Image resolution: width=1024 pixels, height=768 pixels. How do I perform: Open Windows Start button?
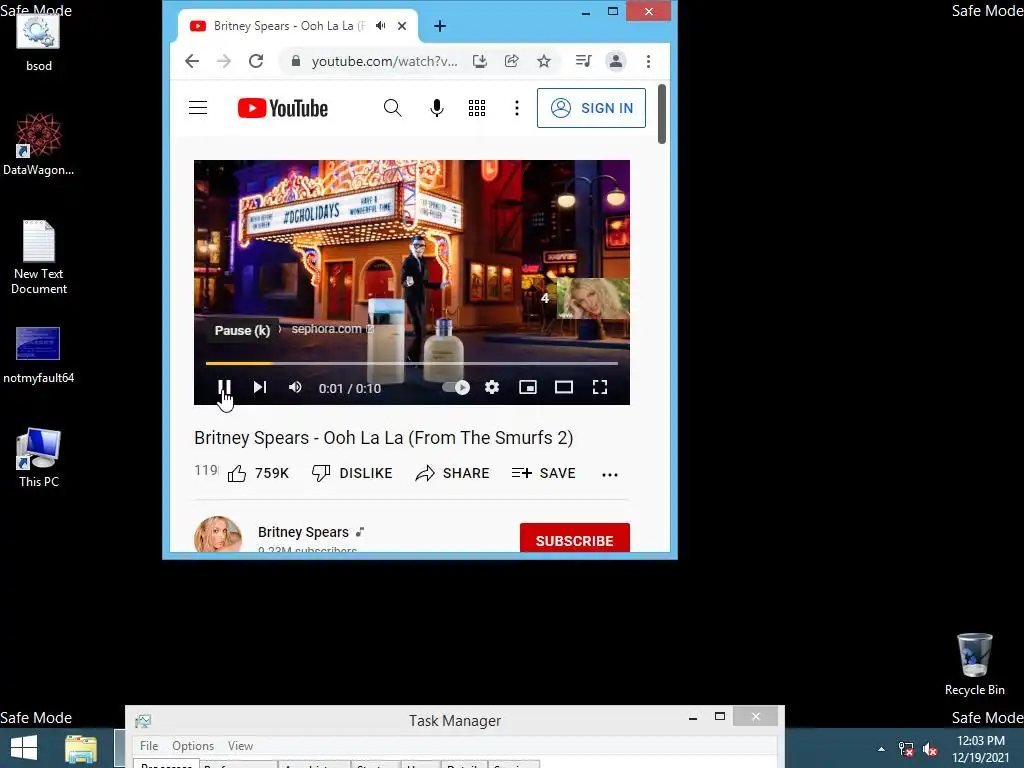pos(24,748)
